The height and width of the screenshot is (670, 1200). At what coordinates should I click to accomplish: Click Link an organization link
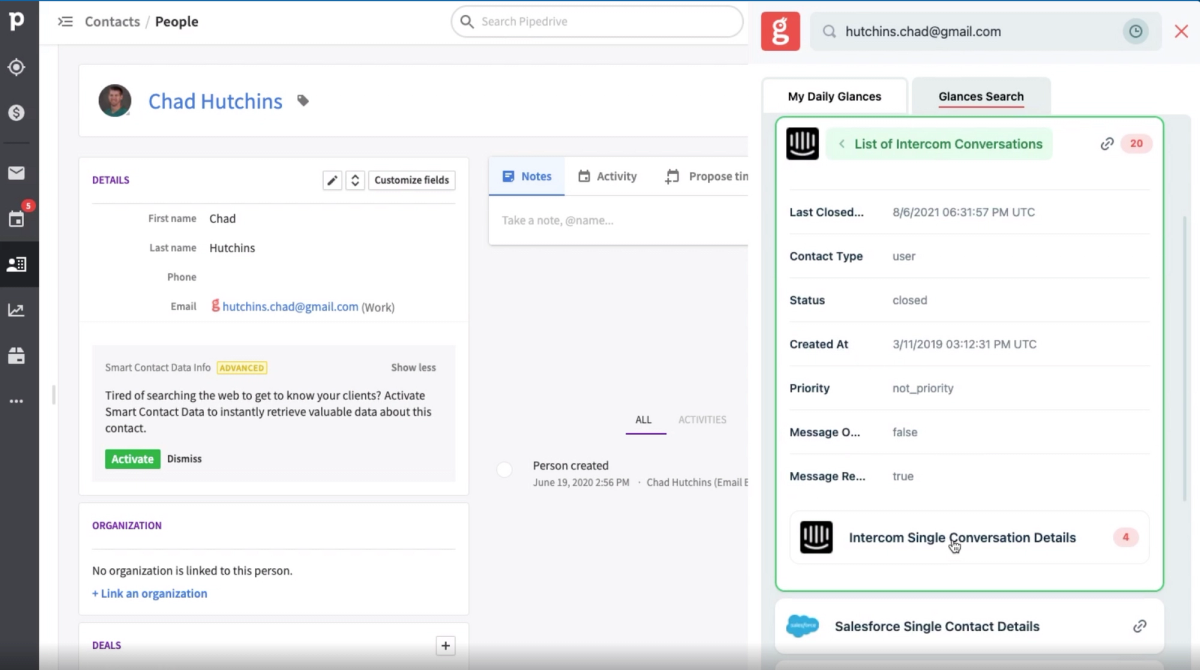tap(150, 593)
